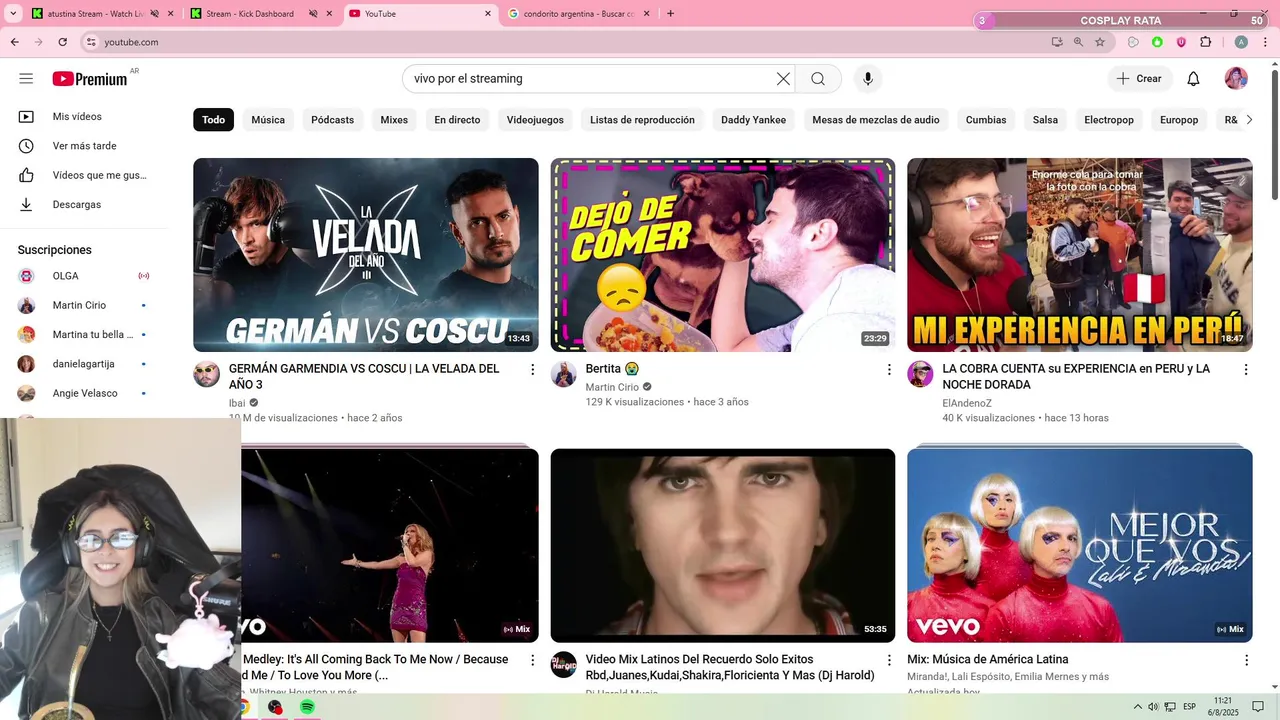Open options for Video Mix Latinos Del Recuerdo
1280x720 pixels.
click(889, 661)
